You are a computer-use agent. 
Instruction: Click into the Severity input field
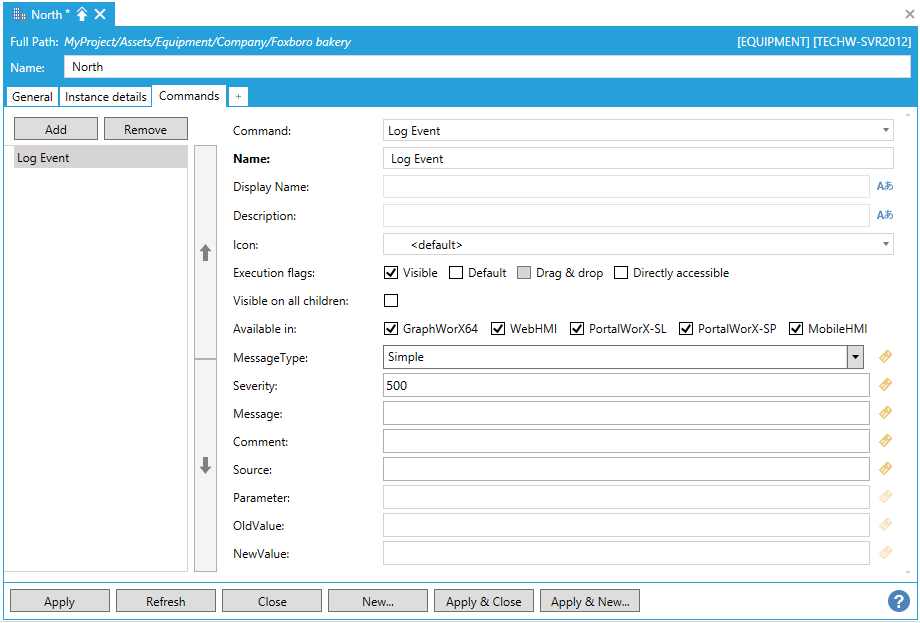point(625,385)
